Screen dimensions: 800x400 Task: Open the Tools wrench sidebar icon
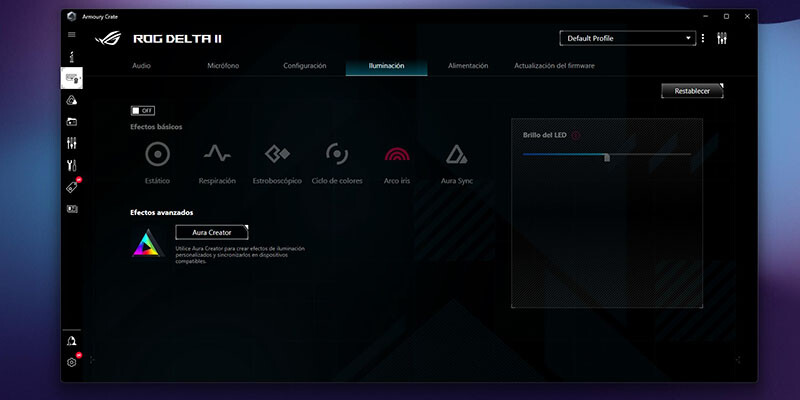tap(71, 165)
